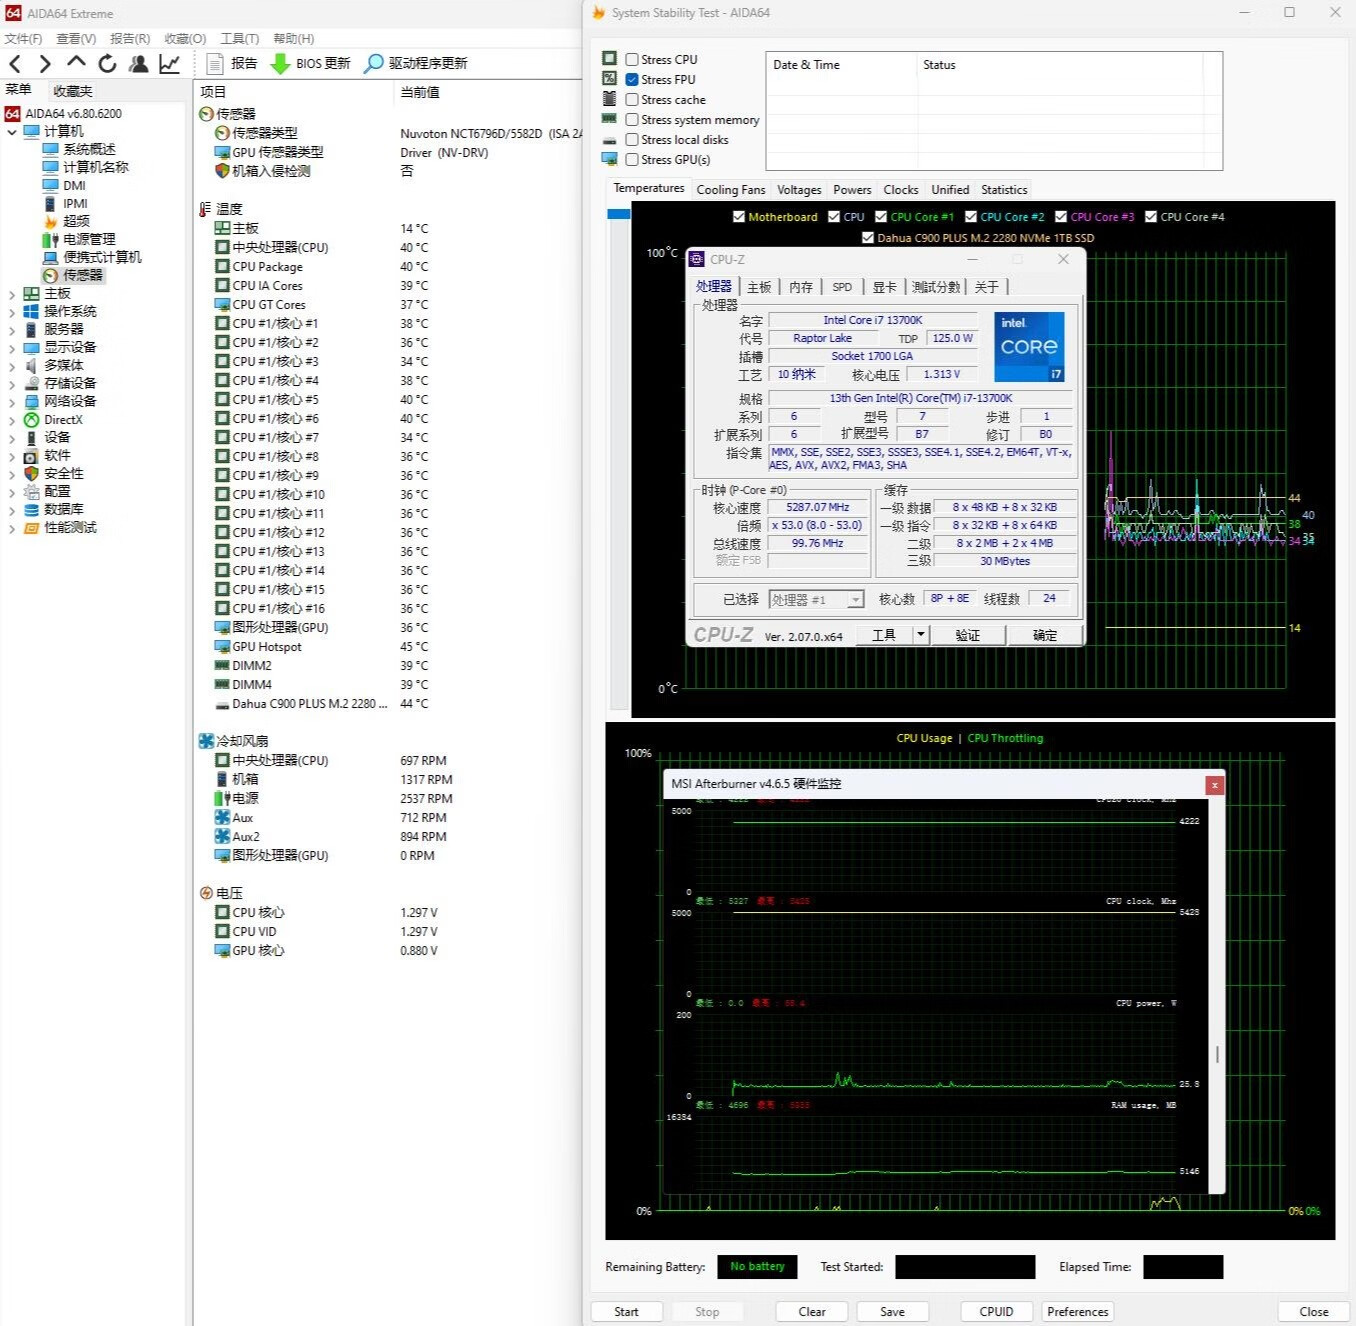Select 计算机名称 in the tree
1356x1326 pixels.
point(96,167)
